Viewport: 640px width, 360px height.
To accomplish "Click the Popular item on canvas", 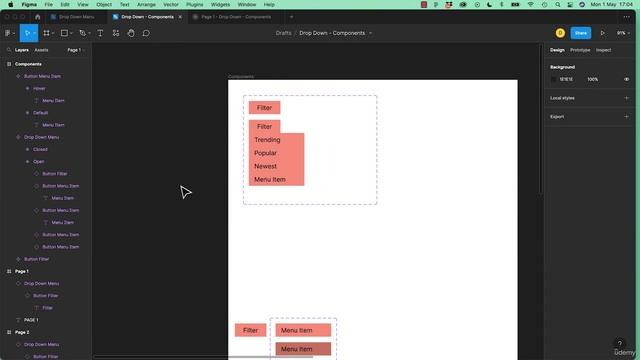I will click(276, 153).
